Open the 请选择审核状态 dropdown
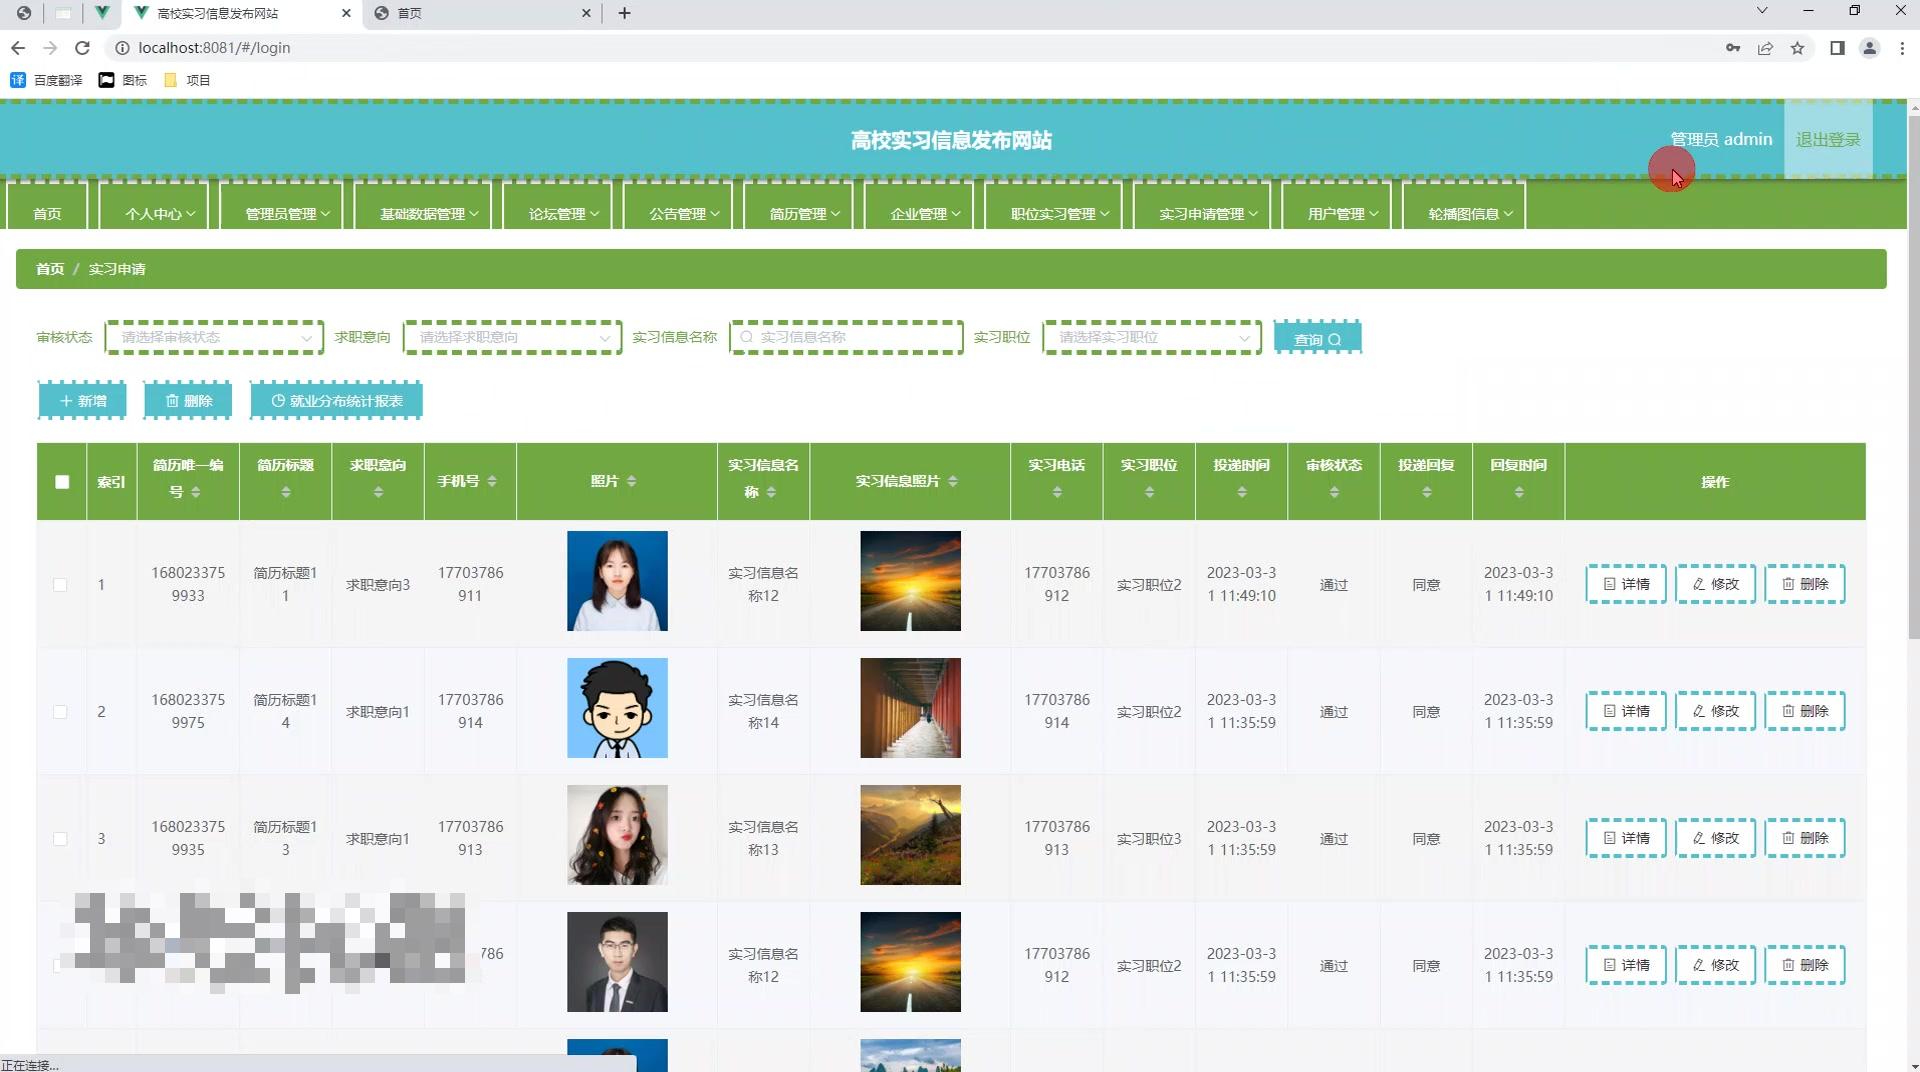Image resolution: width=1920 pixels, height=1072 pixels. (213, 338)
